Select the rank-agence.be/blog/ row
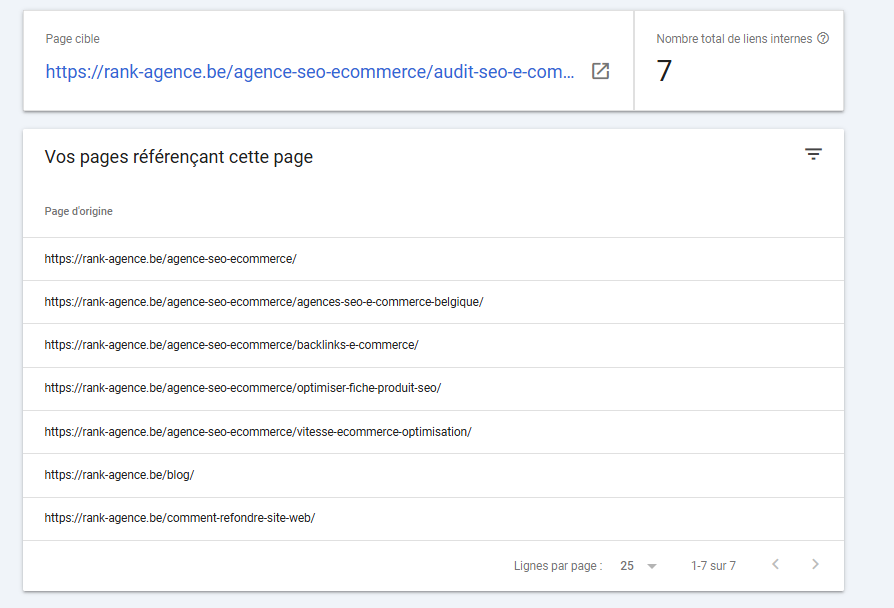The height and width of the screenshot is (608, 894). [119, 475]
